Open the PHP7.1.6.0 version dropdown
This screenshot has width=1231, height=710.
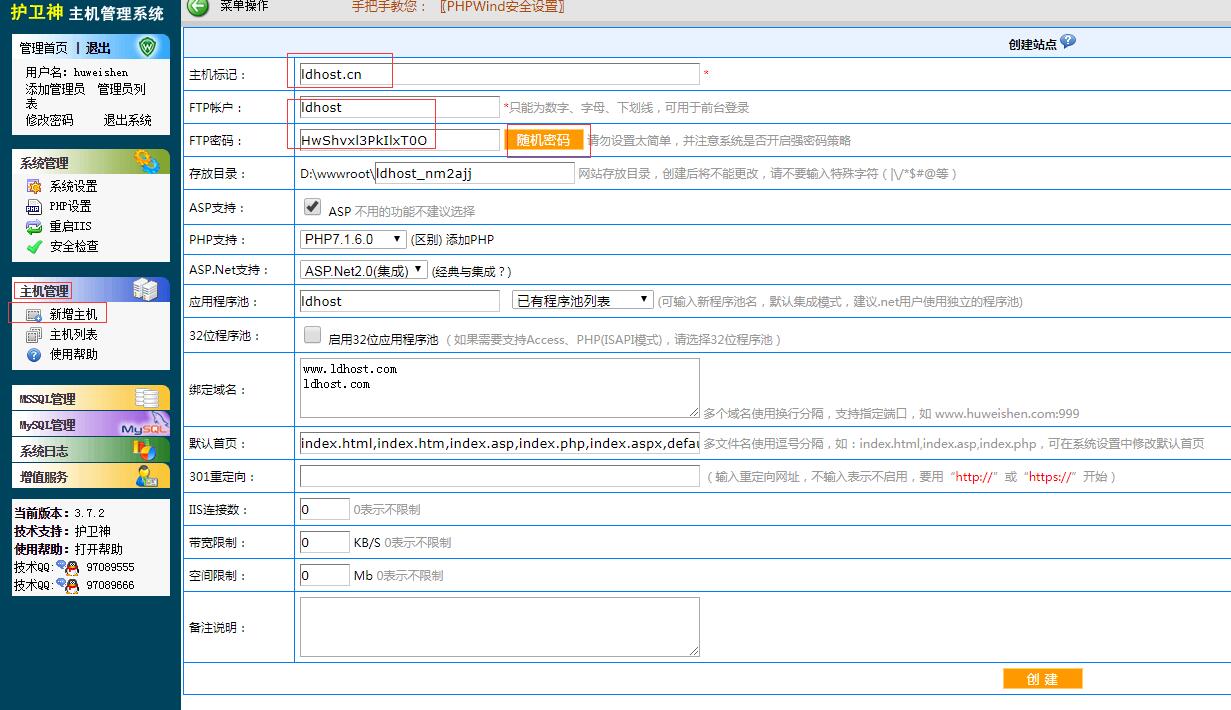(354, 240)
